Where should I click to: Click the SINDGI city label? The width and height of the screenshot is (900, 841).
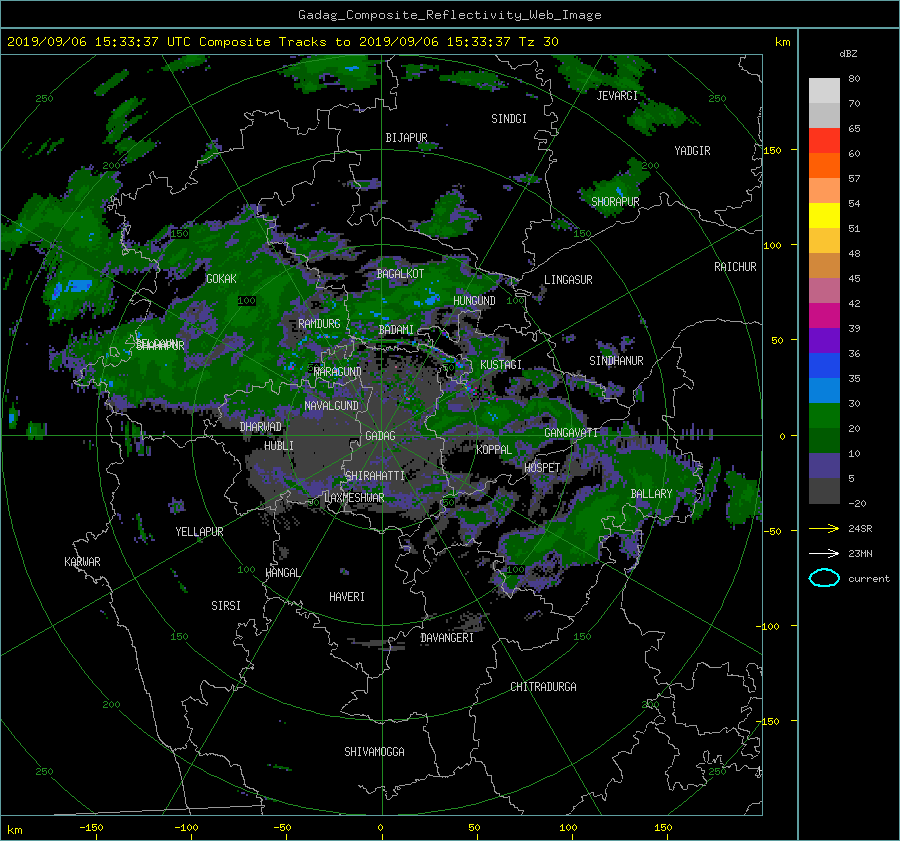coord(509,119)
